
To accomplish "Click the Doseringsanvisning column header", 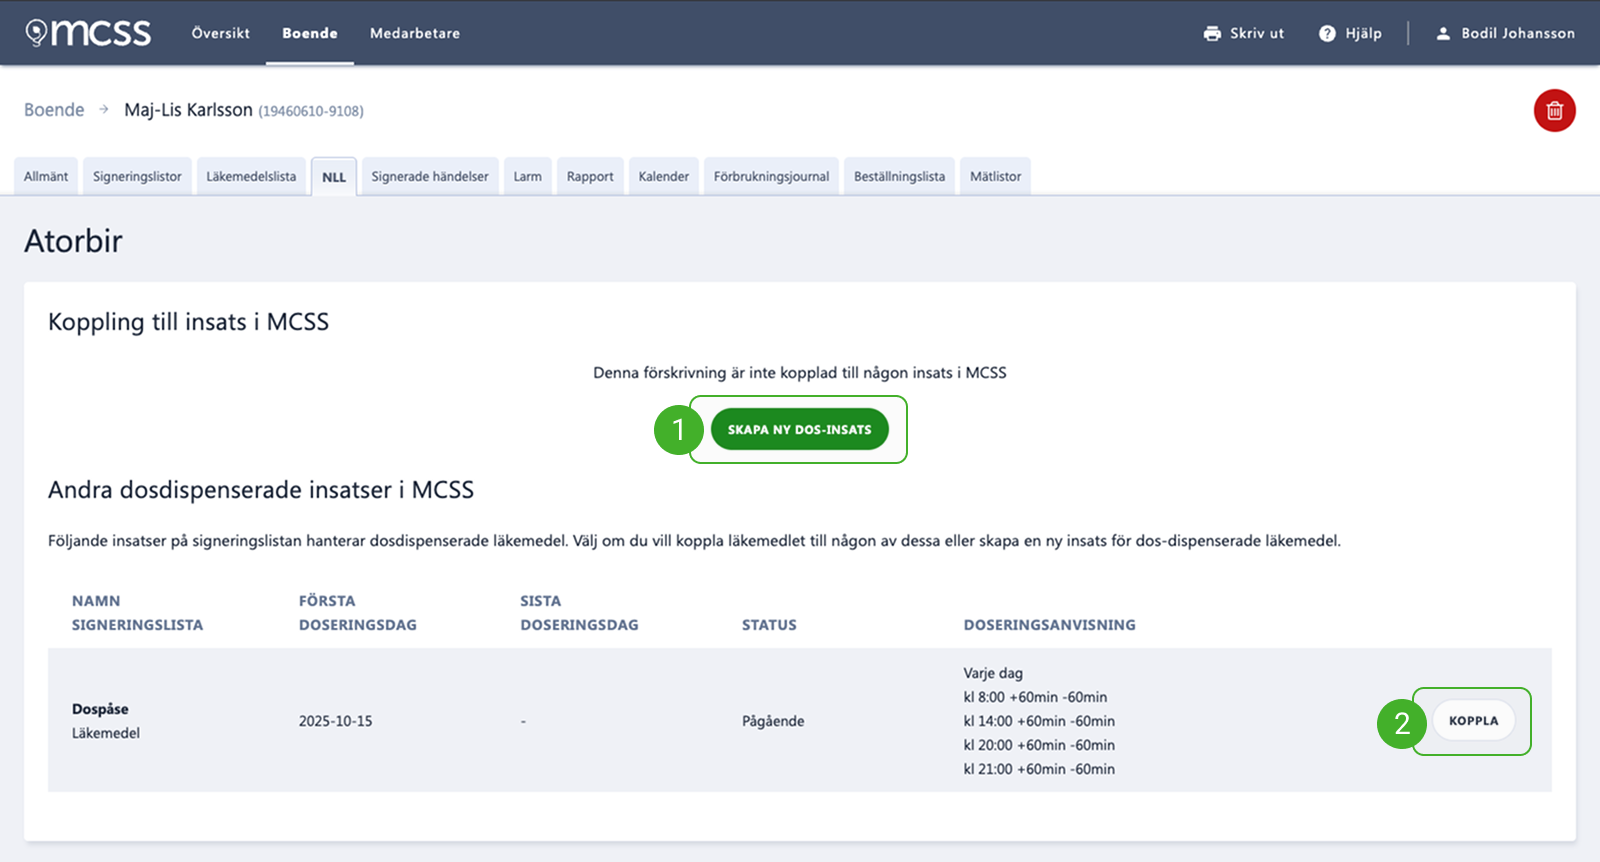I will pos(1049,625).
